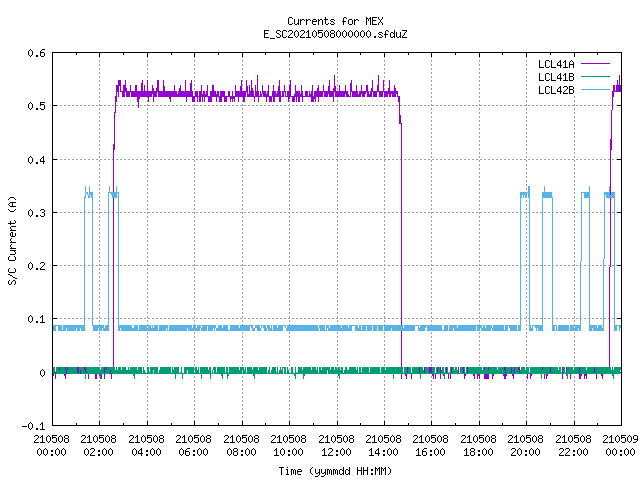Click the 210508 00:00 x-axis tick label
The width and height of the screenshot is (640, 480).
[x=51, y=445]
